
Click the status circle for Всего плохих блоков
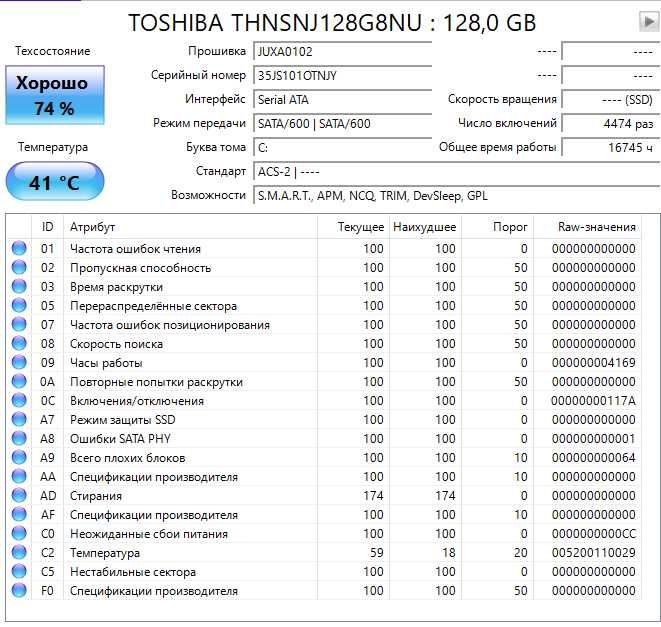point(19,457)
